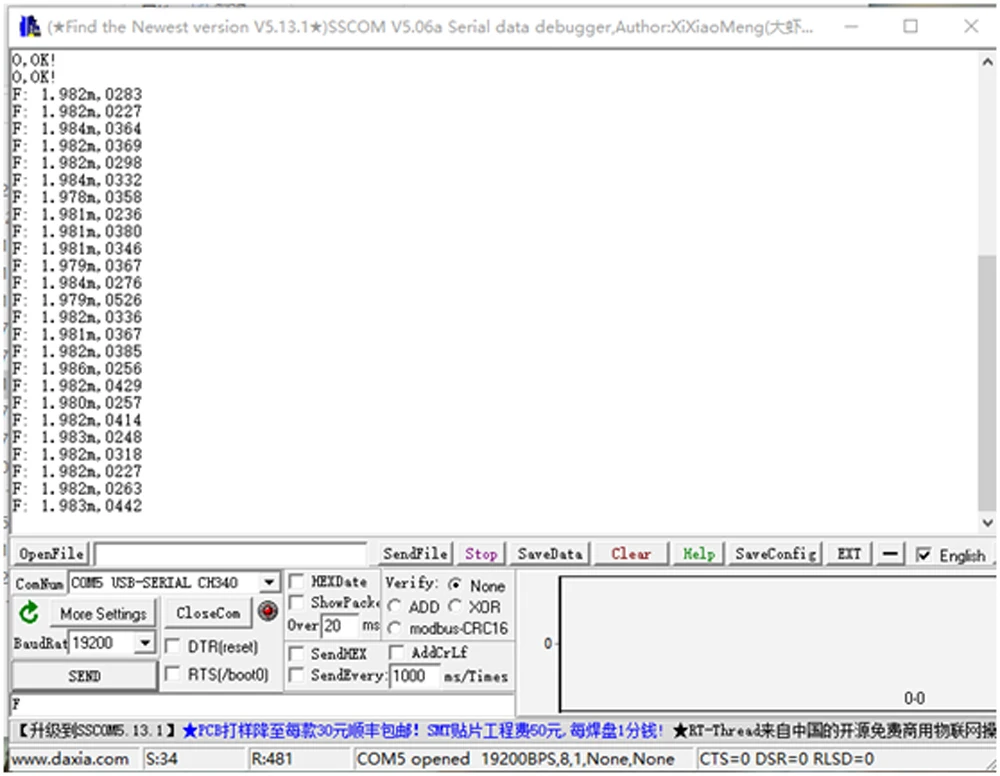1000x776 pixels.
Task: Click the scroll down arrow of receive area
Action: tap(987, 523)
